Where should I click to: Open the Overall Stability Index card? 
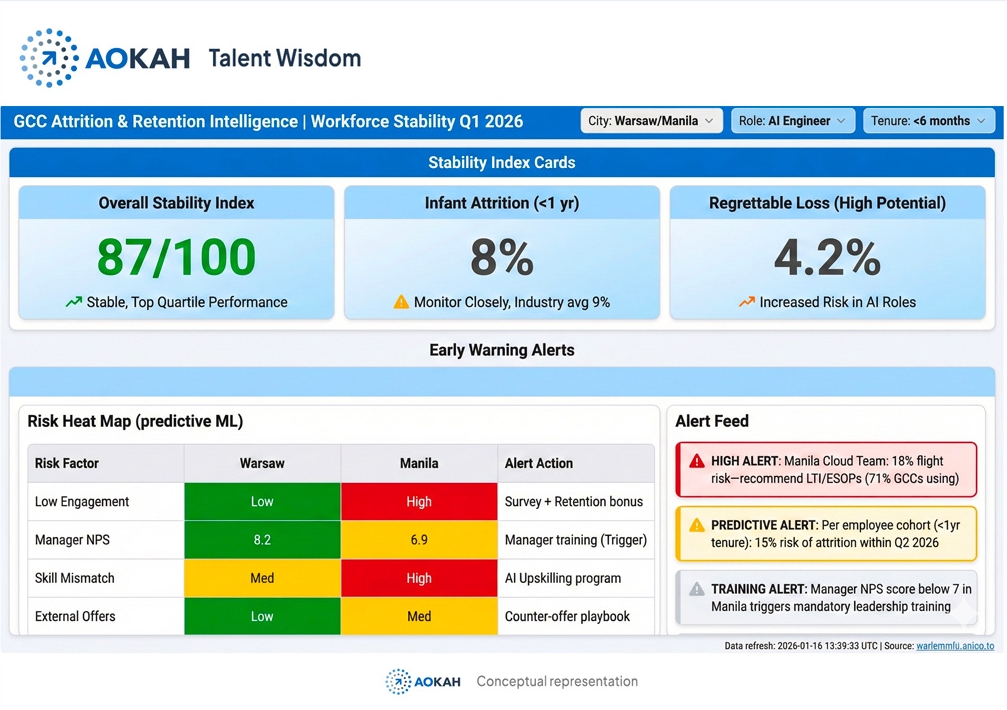pyautogui.click(x=176, y=252)
